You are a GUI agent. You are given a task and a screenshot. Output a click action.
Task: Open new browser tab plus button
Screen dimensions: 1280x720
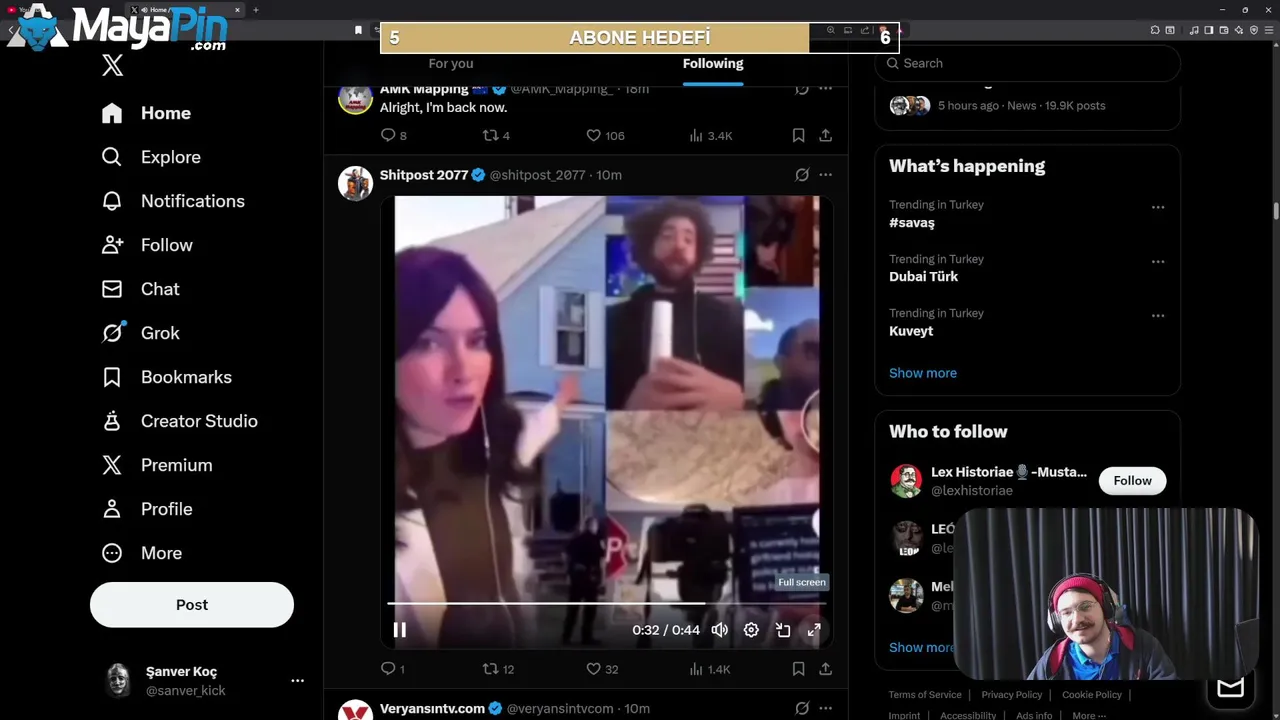pyautogui.click(x=256, y=10)
